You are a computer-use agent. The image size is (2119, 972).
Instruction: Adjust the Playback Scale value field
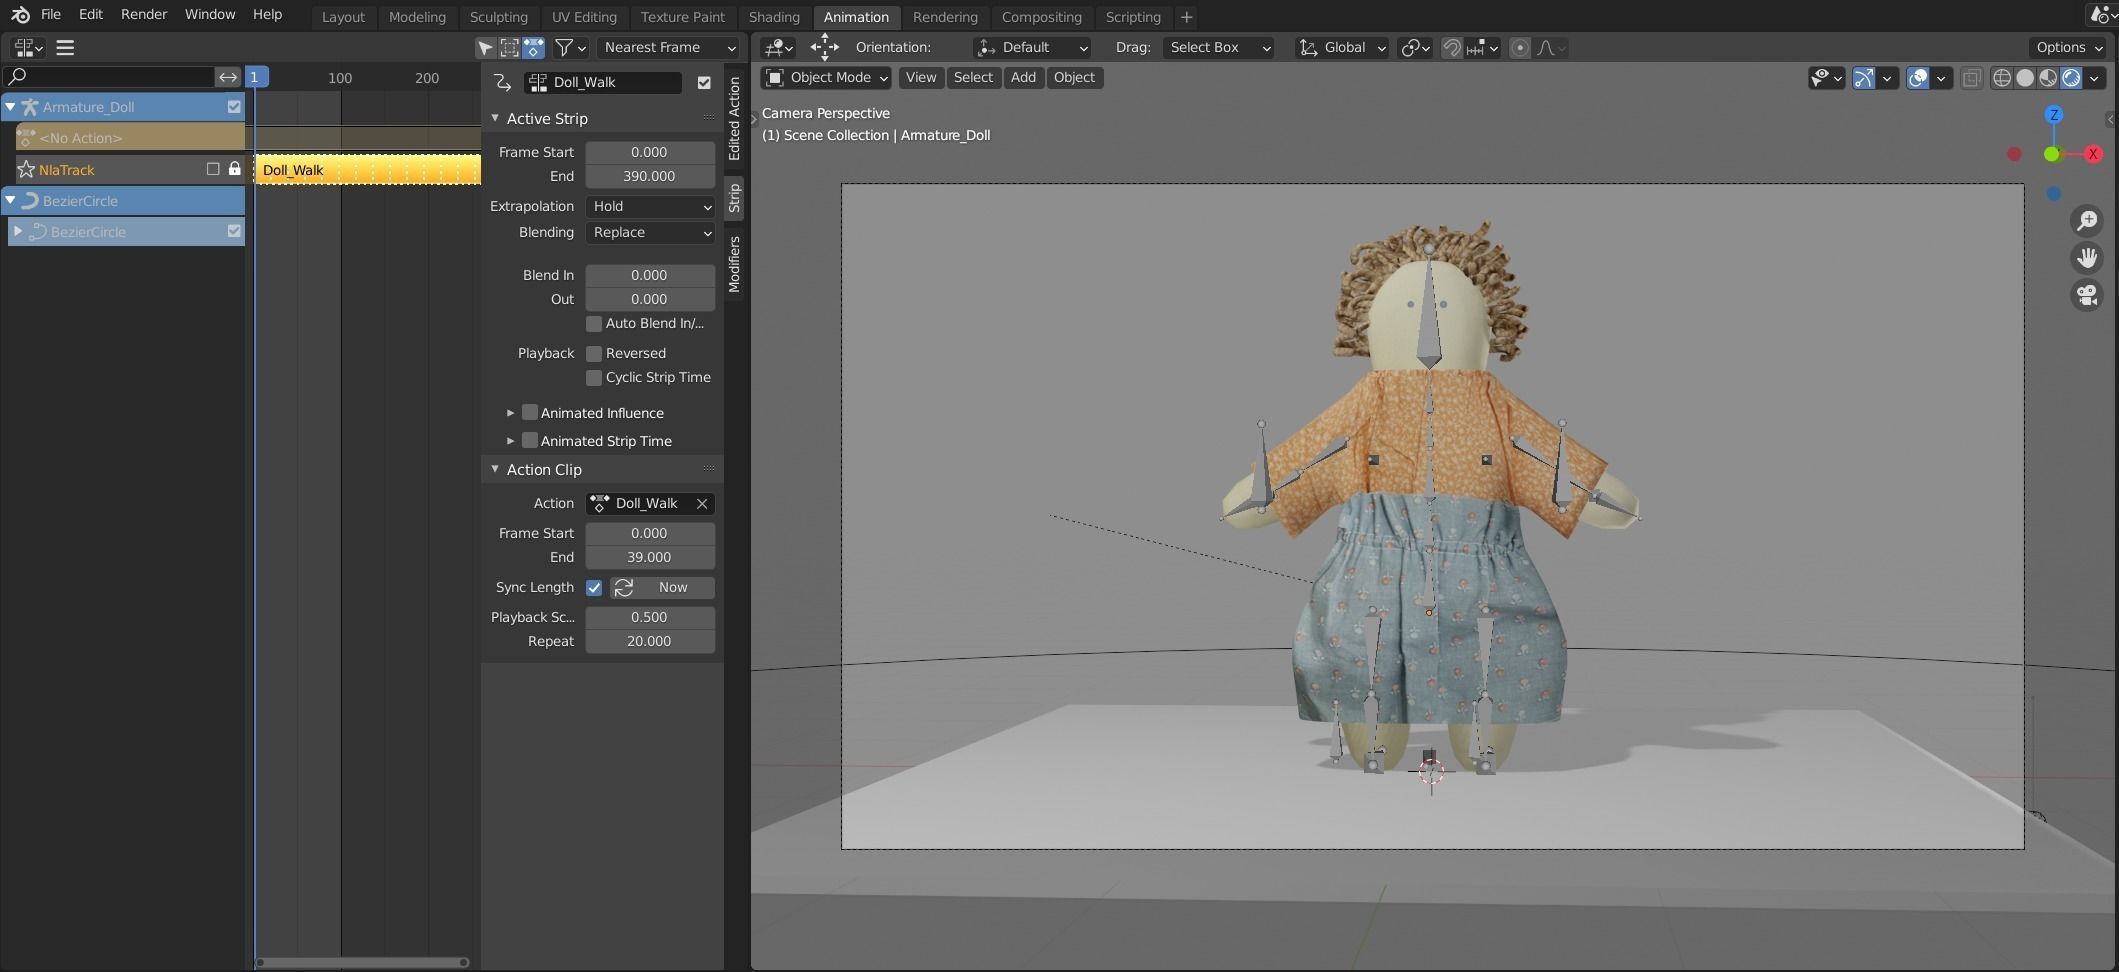[650, 617]
